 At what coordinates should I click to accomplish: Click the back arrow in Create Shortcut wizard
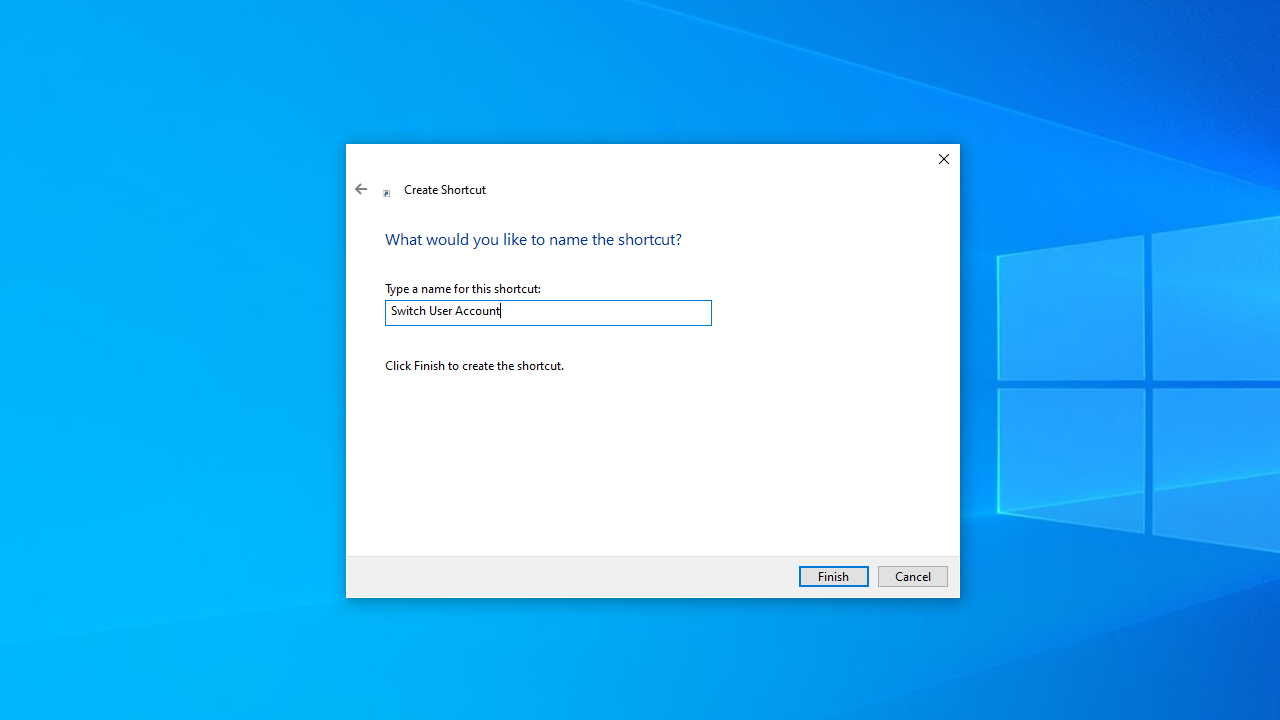coord(361,189)
